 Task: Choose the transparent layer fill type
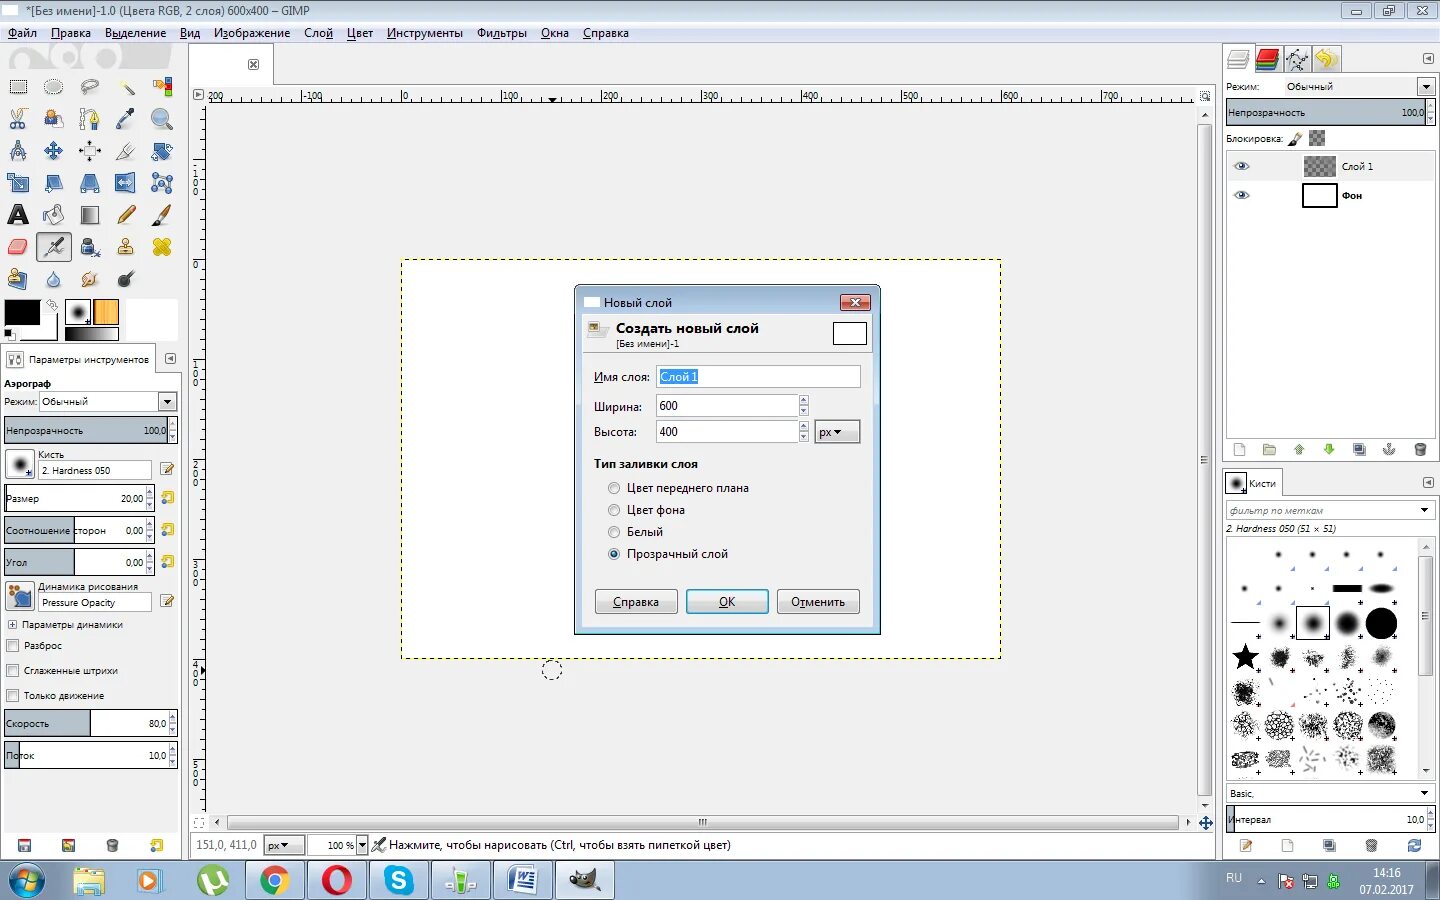[614, 554]
